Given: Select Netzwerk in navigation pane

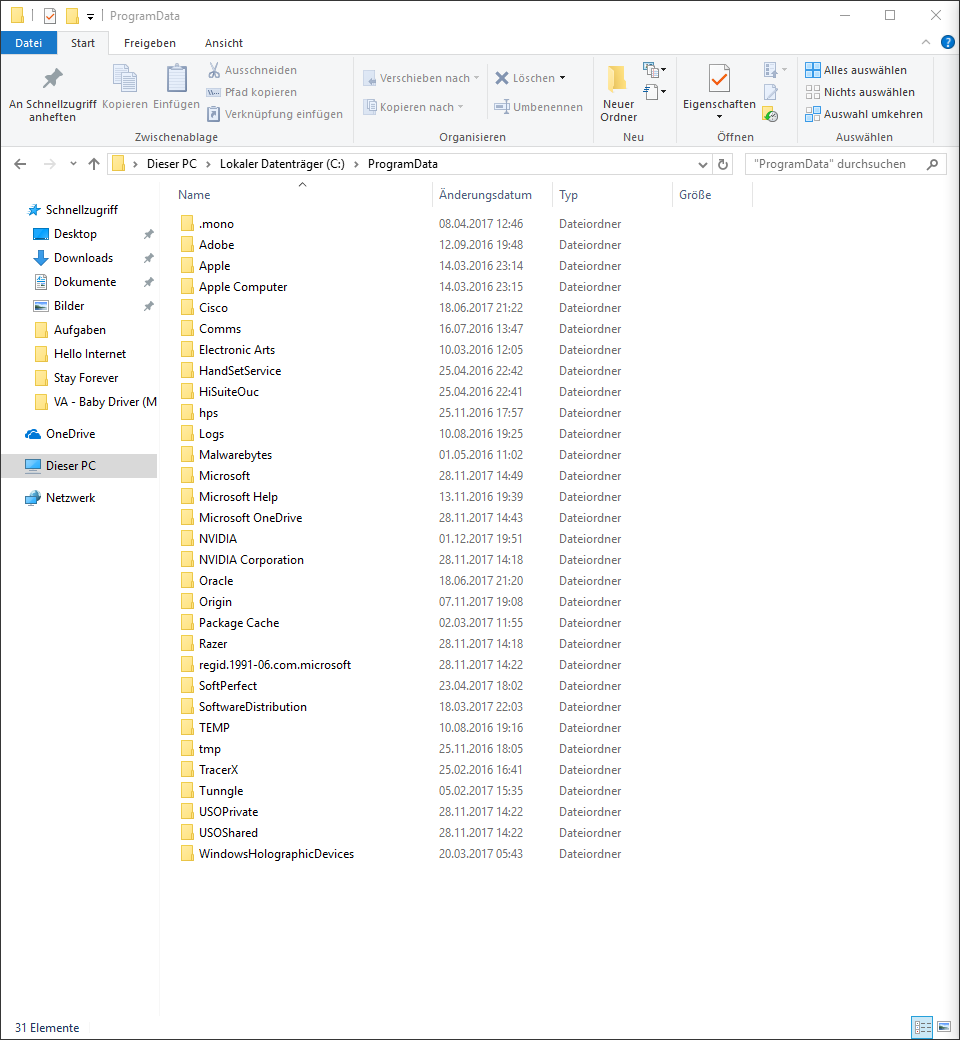Looking at the screenshot, I should click(70, 498).
